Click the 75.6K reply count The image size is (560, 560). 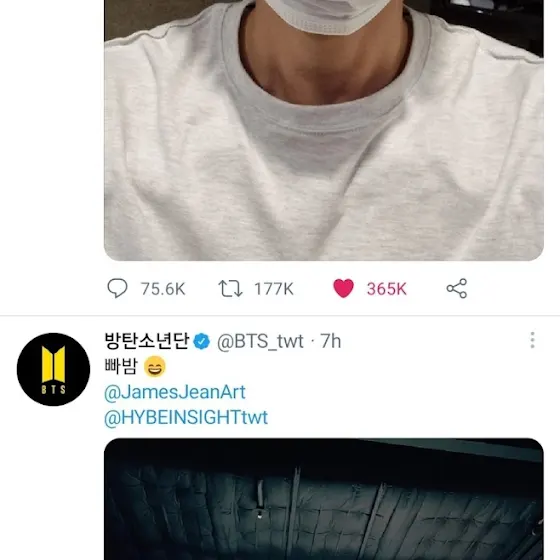(163, 289)
